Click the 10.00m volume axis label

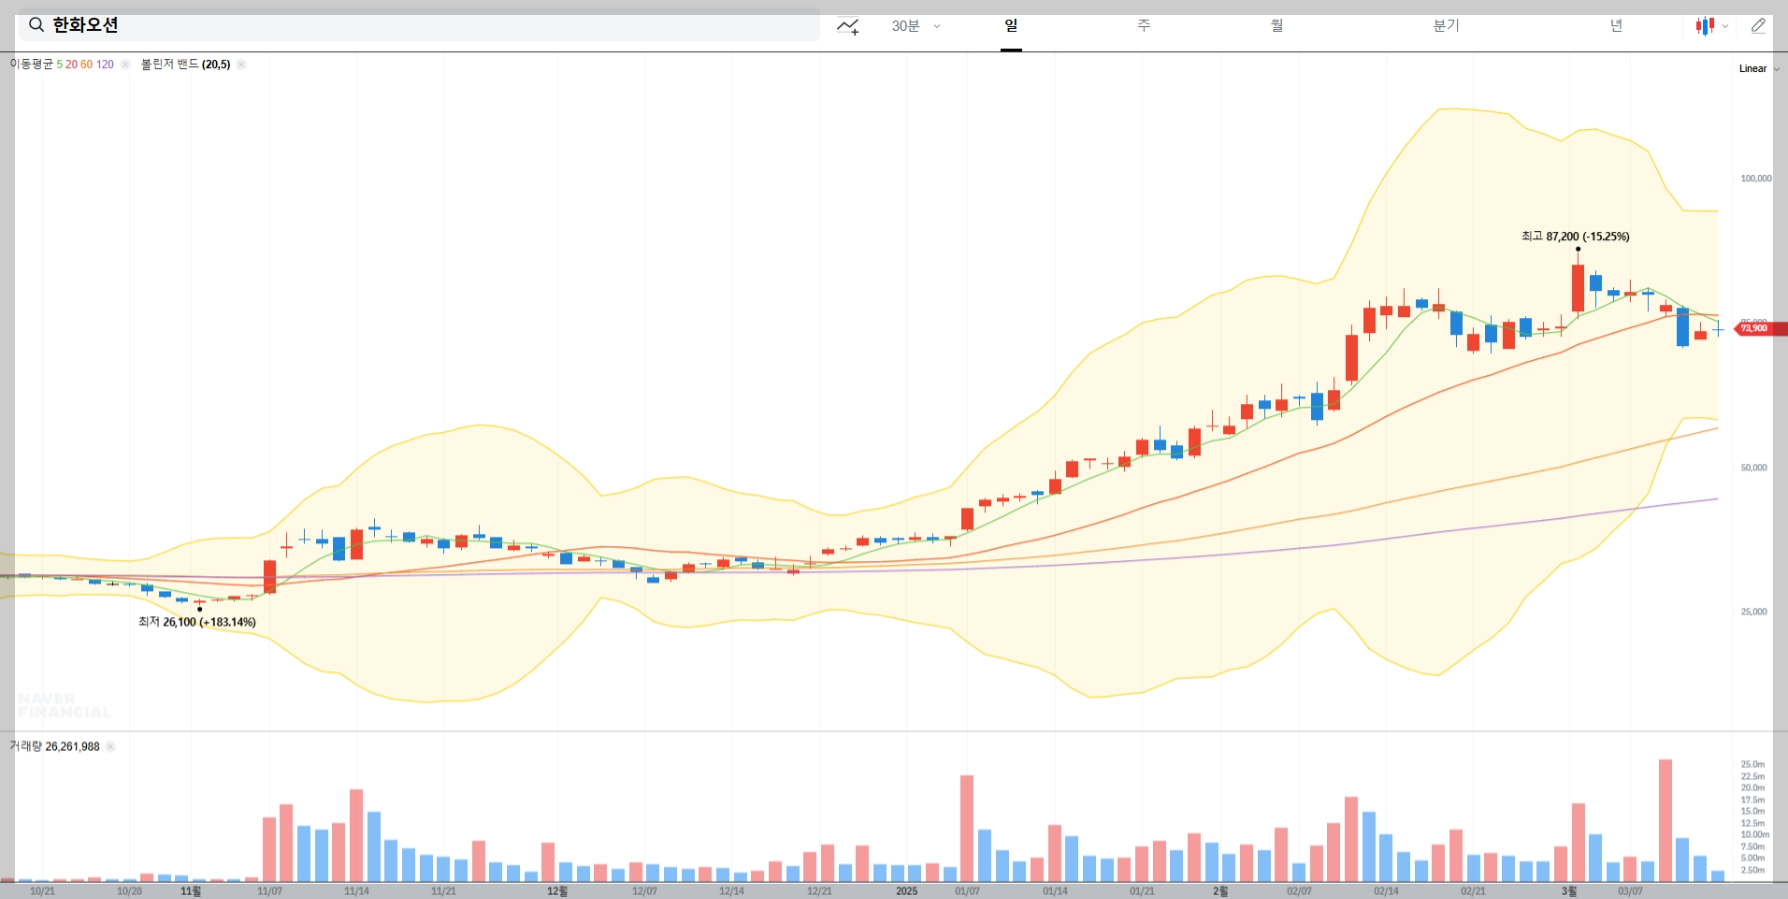(x=1755, y=834)
